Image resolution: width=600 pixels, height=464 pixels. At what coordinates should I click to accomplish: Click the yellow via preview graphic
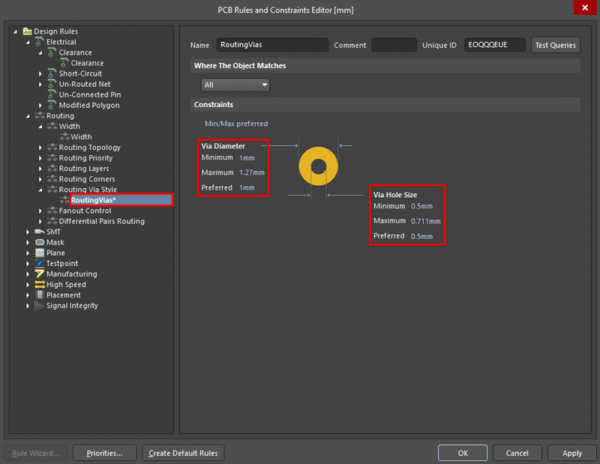[318, 166]
